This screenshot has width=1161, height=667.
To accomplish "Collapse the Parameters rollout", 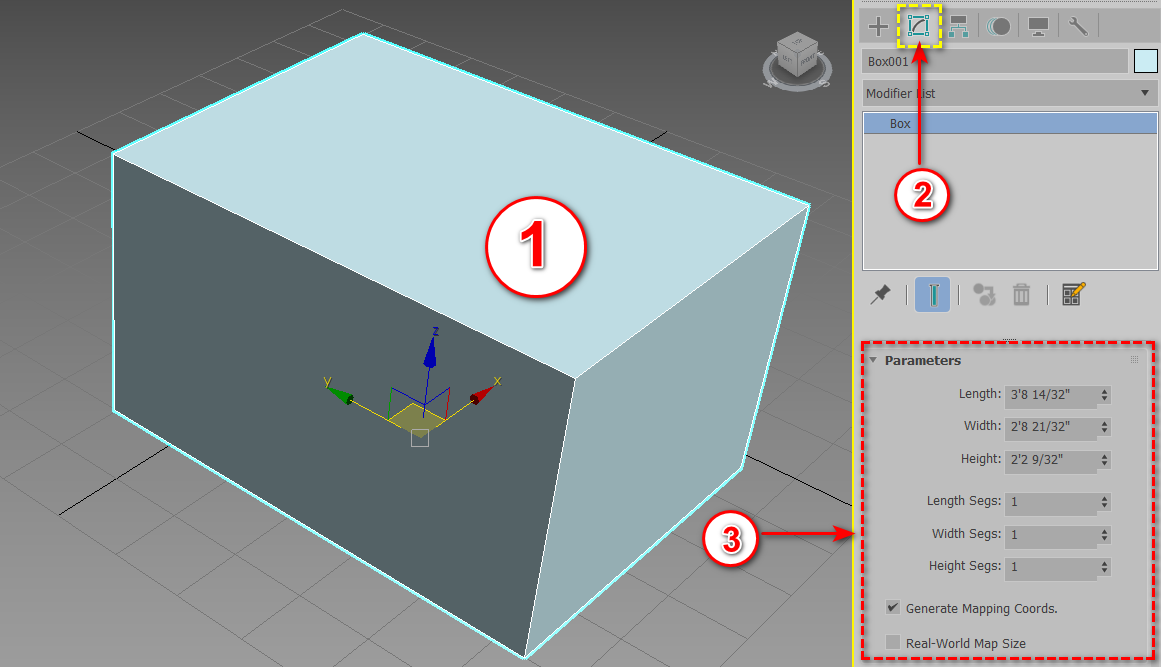I will pyautogui.click(x=872, y=360).
